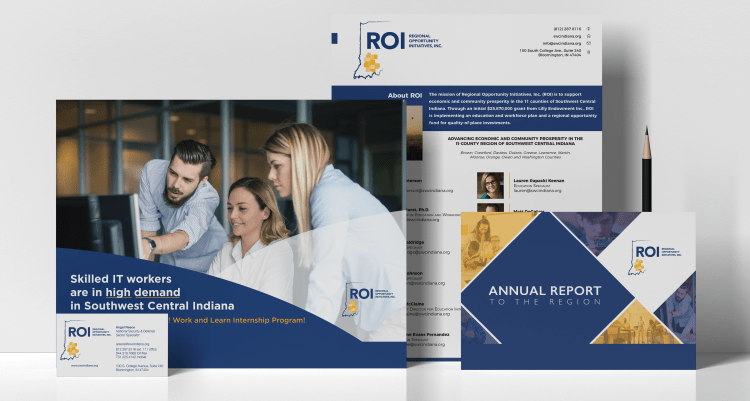Click Lauren Dapacki Keenan's portrait photo
Viewport: 750px width, 401px height.
point(490,185)
